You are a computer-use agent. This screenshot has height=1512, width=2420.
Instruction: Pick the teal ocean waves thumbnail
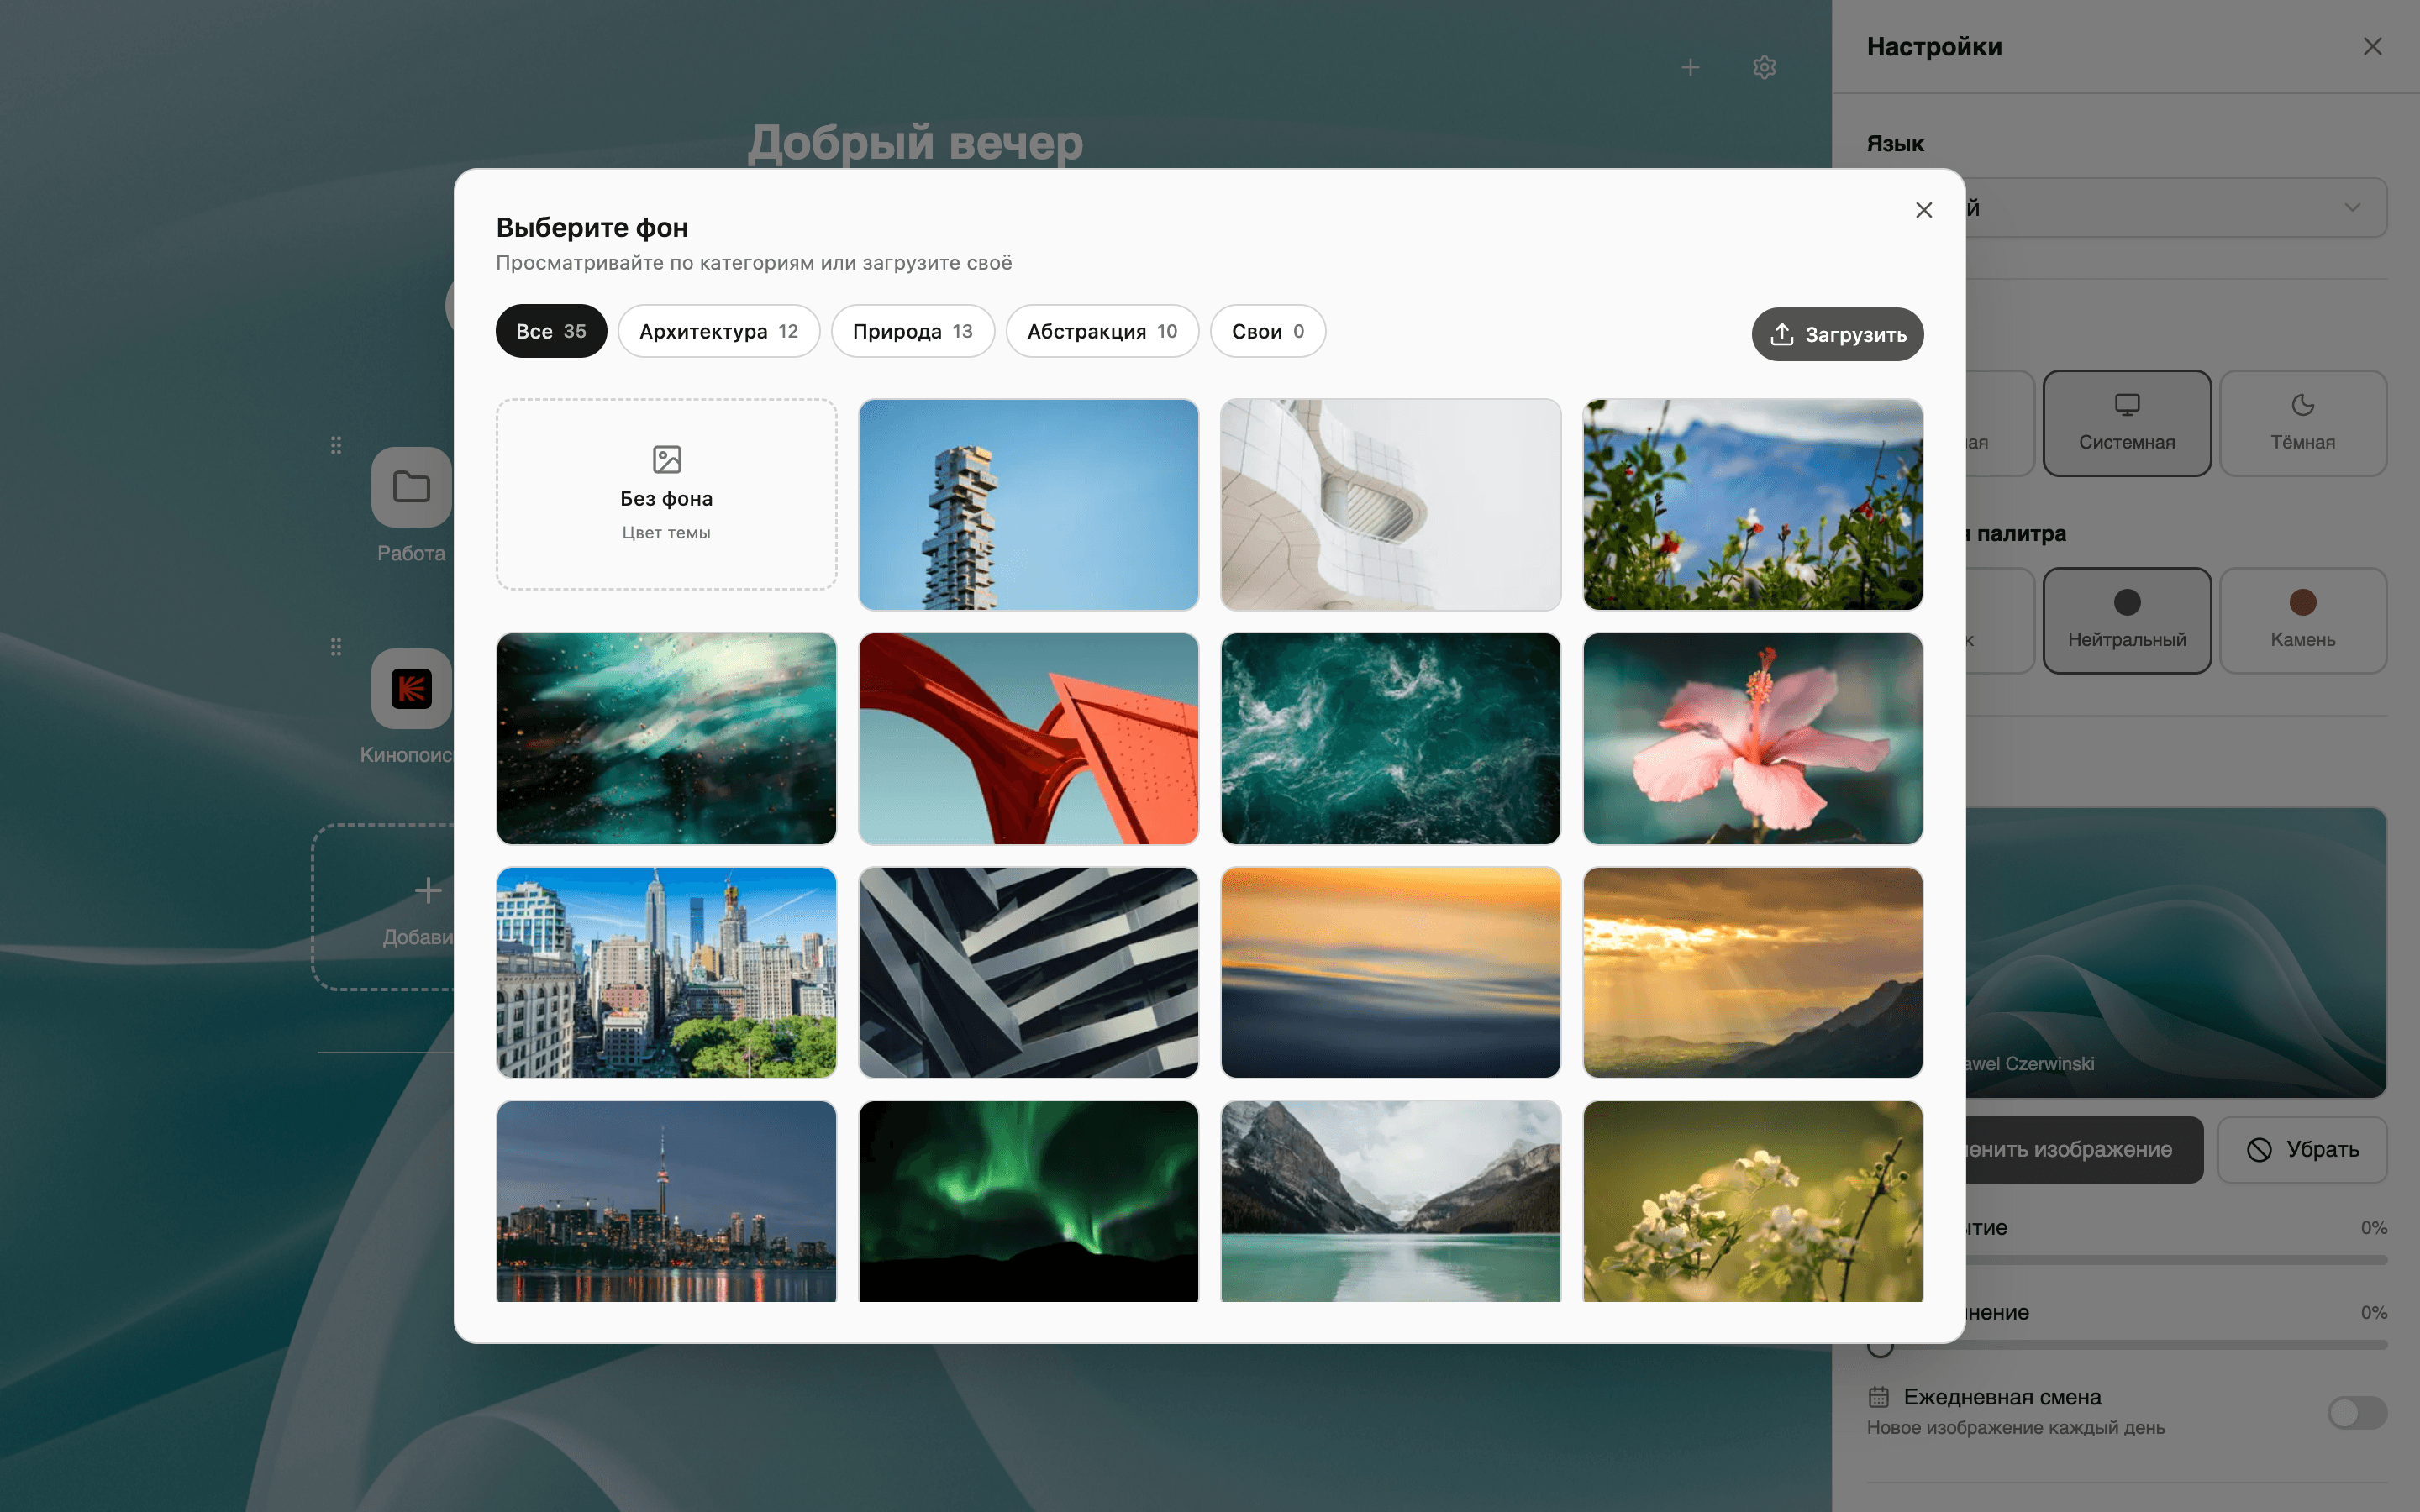1390,739
